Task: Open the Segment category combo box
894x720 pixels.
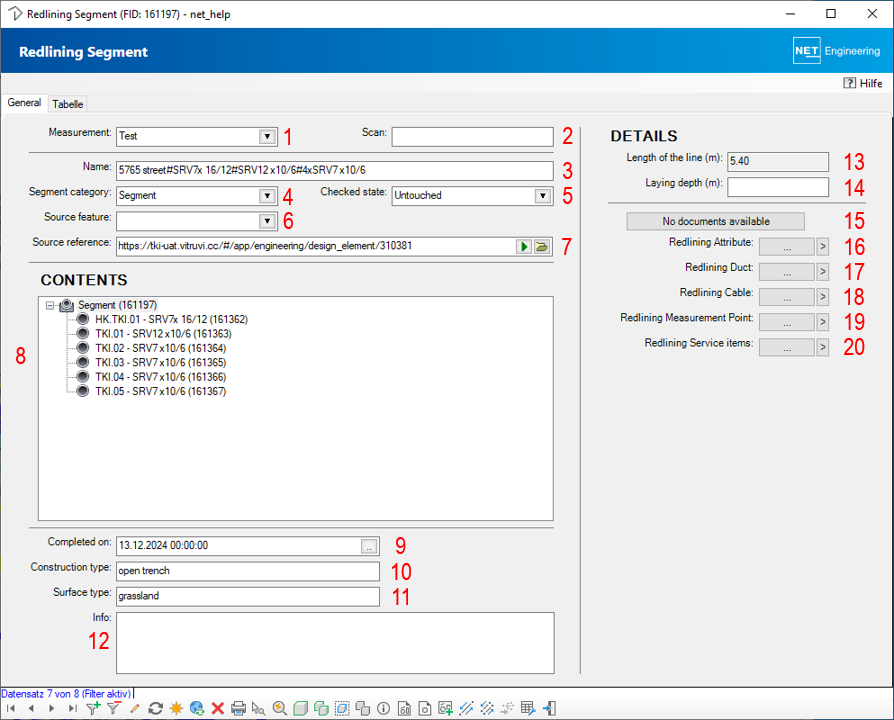Action: tap(267, 196)
